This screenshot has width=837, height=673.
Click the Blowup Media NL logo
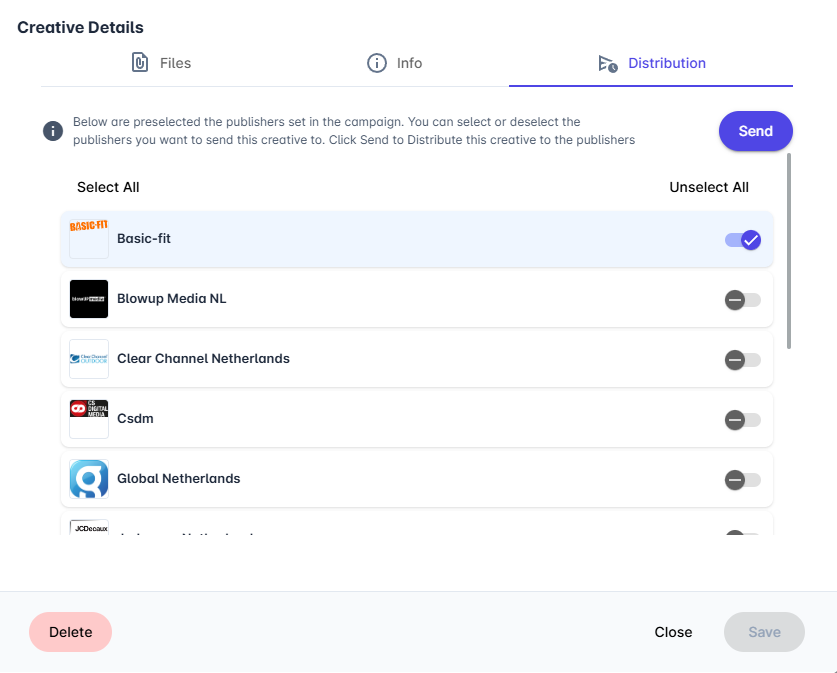[89, 299]
